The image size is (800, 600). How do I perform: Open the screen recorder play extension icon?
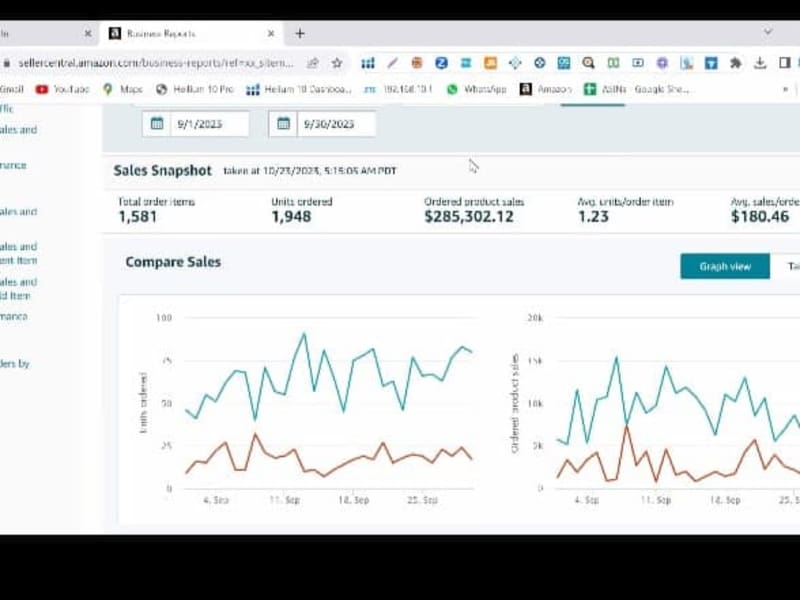[637, 63]
